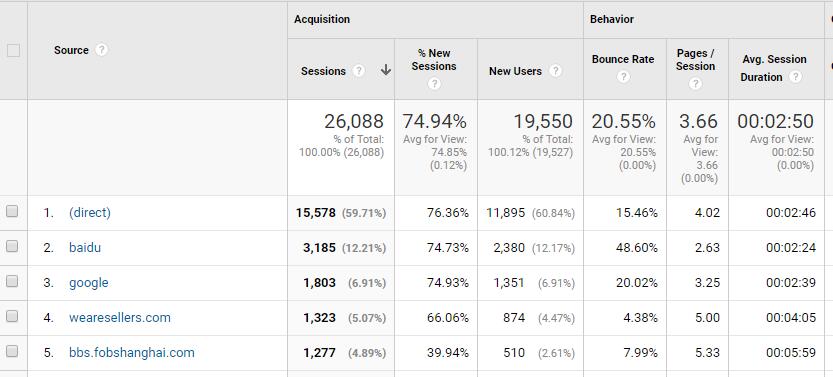
Task: Toggle the select-all checkbox in the header
Action: [x=13, y=50]
